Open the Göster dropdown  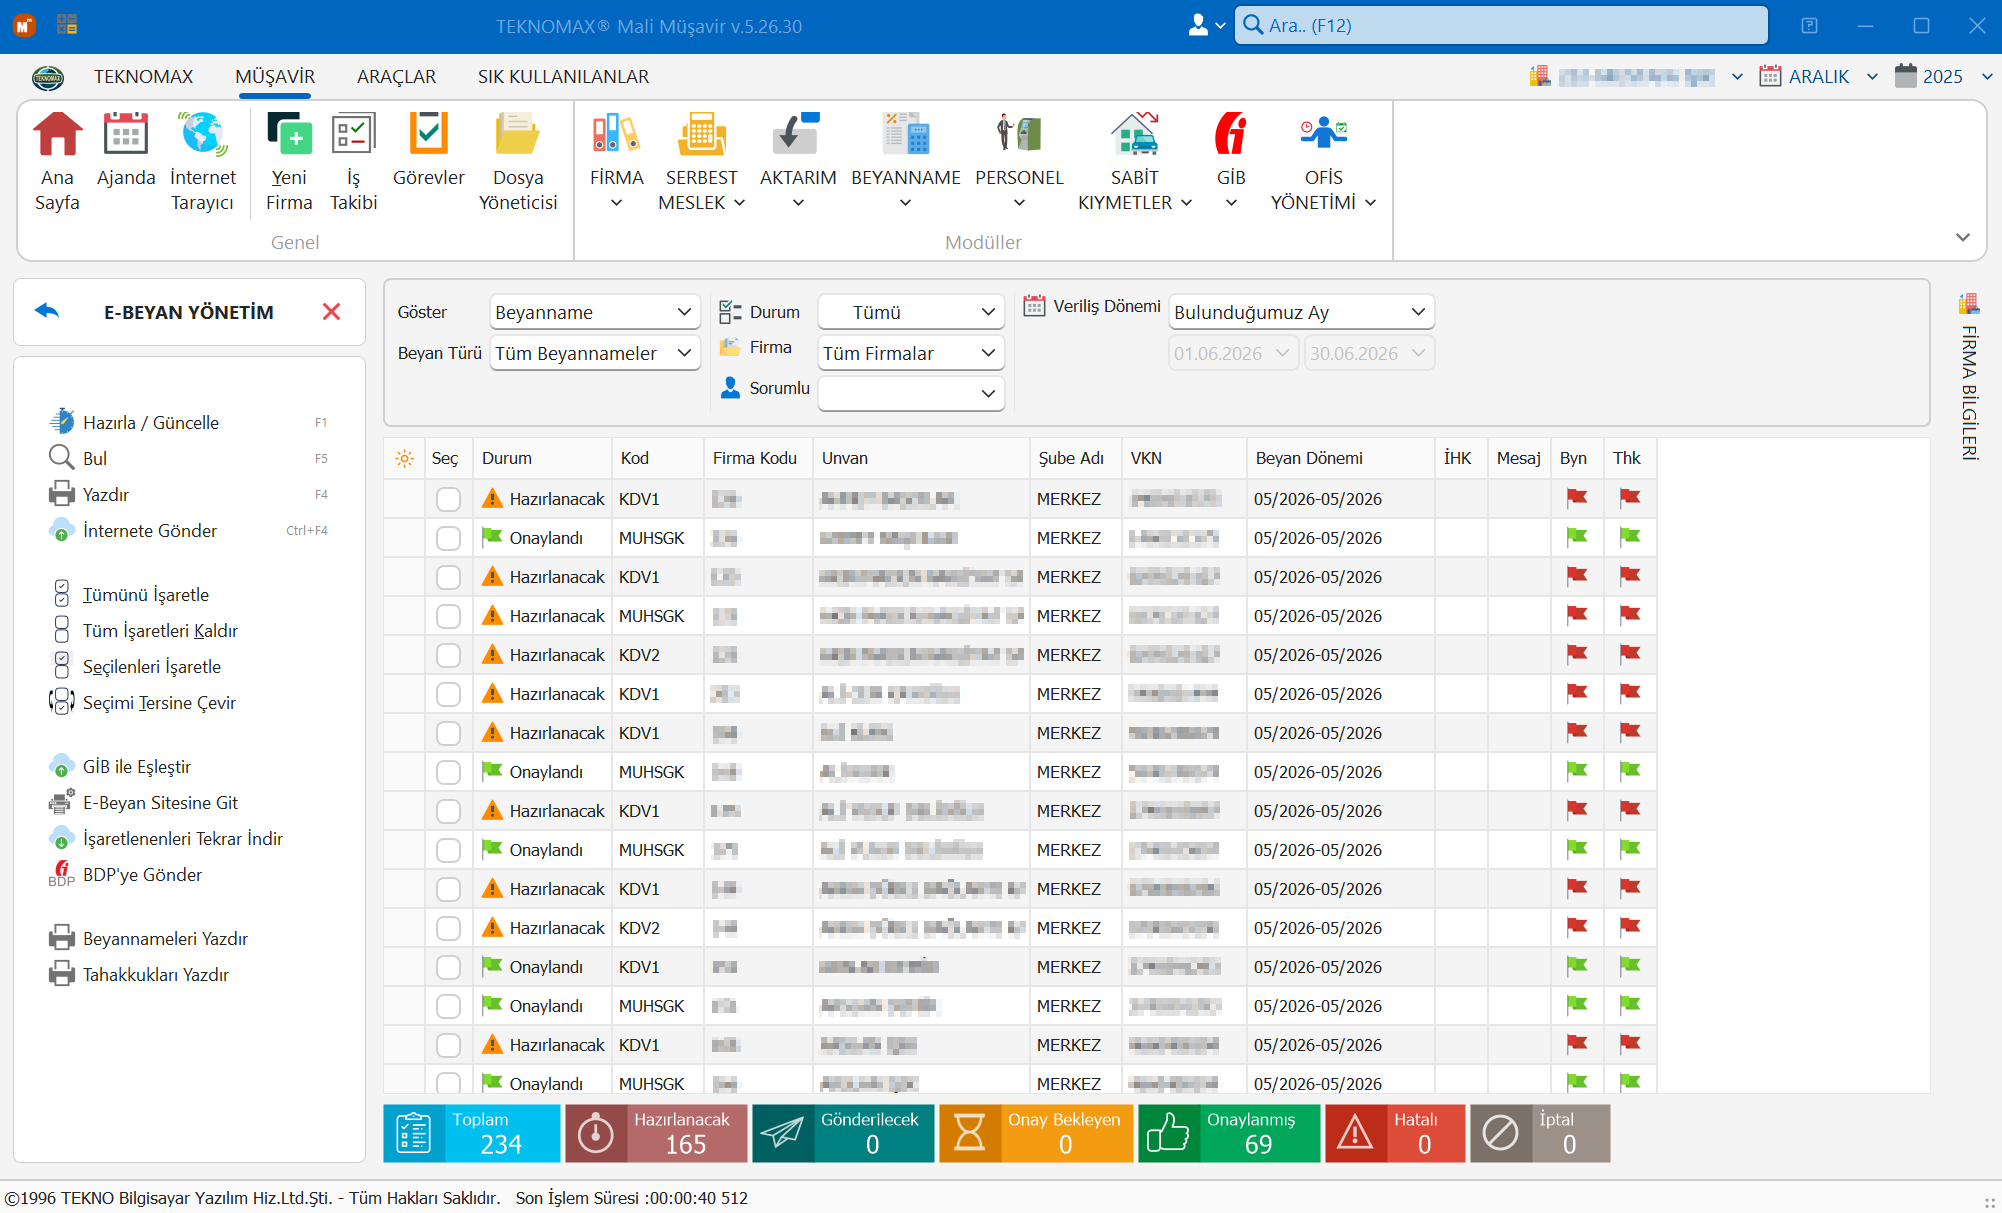tap(594, 312)
